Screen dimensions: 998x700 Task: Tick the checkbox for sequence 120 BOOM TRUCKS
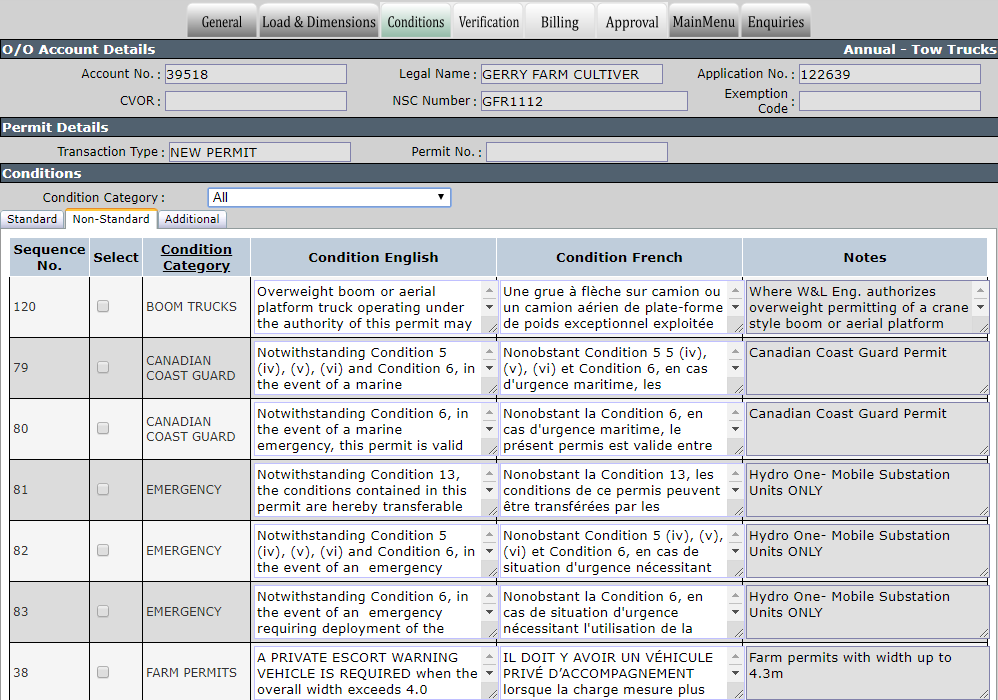click(x=102, y=306)
